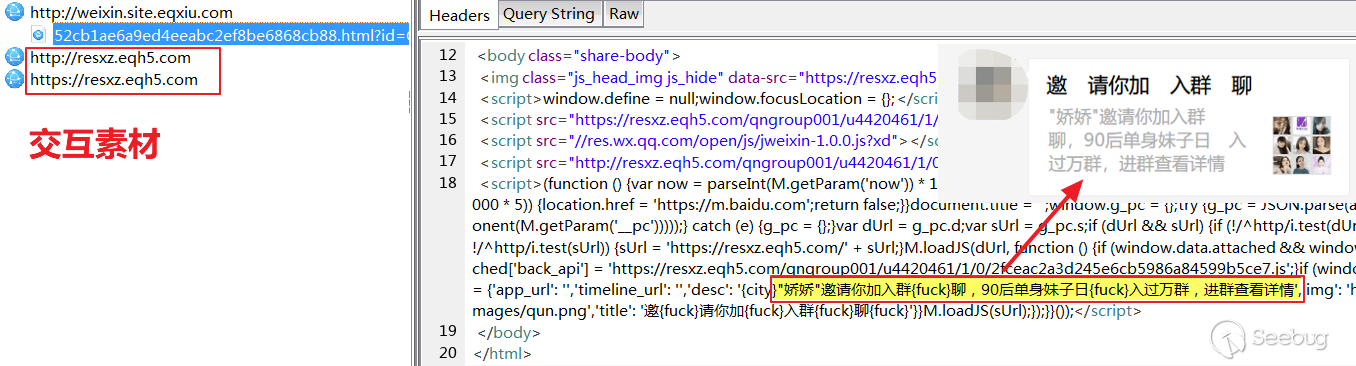Click the preview card title 邀 请你加 入群 聊
The width and height of the screenshot is (1356, 366).
[x=1148, y=85]
